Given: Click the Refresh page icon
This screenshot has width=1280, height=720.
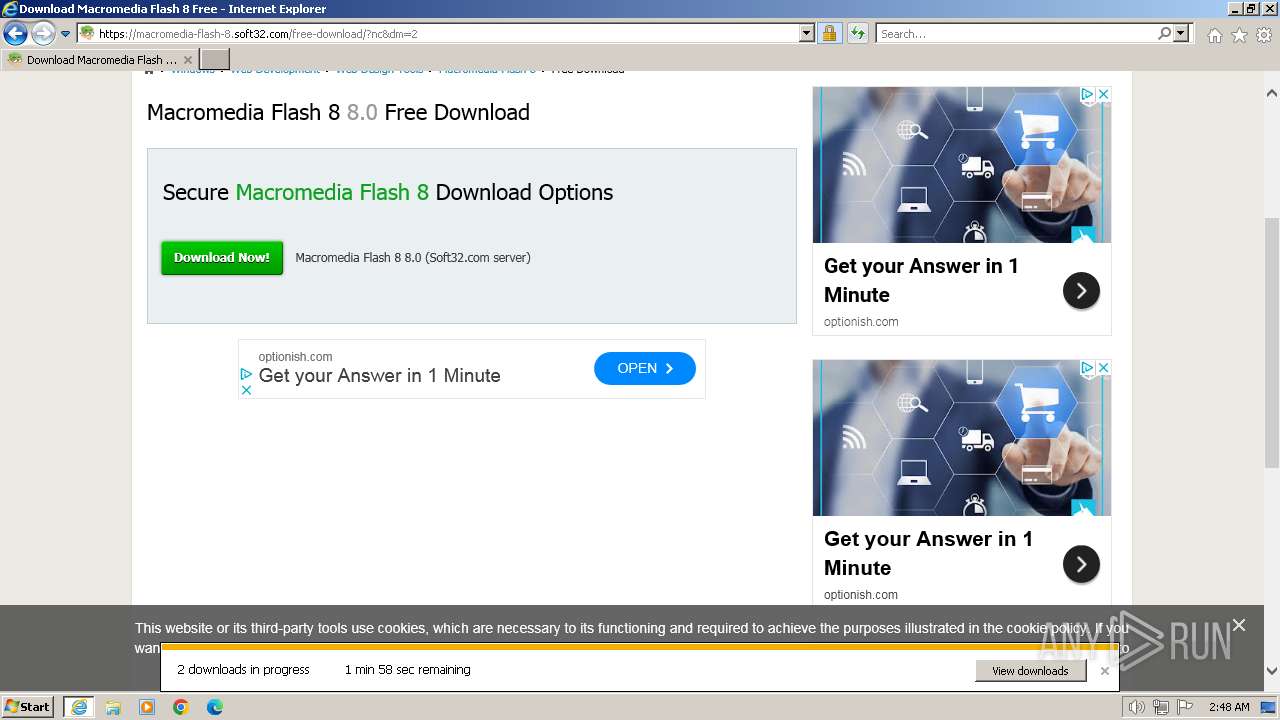Looking at the screenshot, I should tap(857, 33).
